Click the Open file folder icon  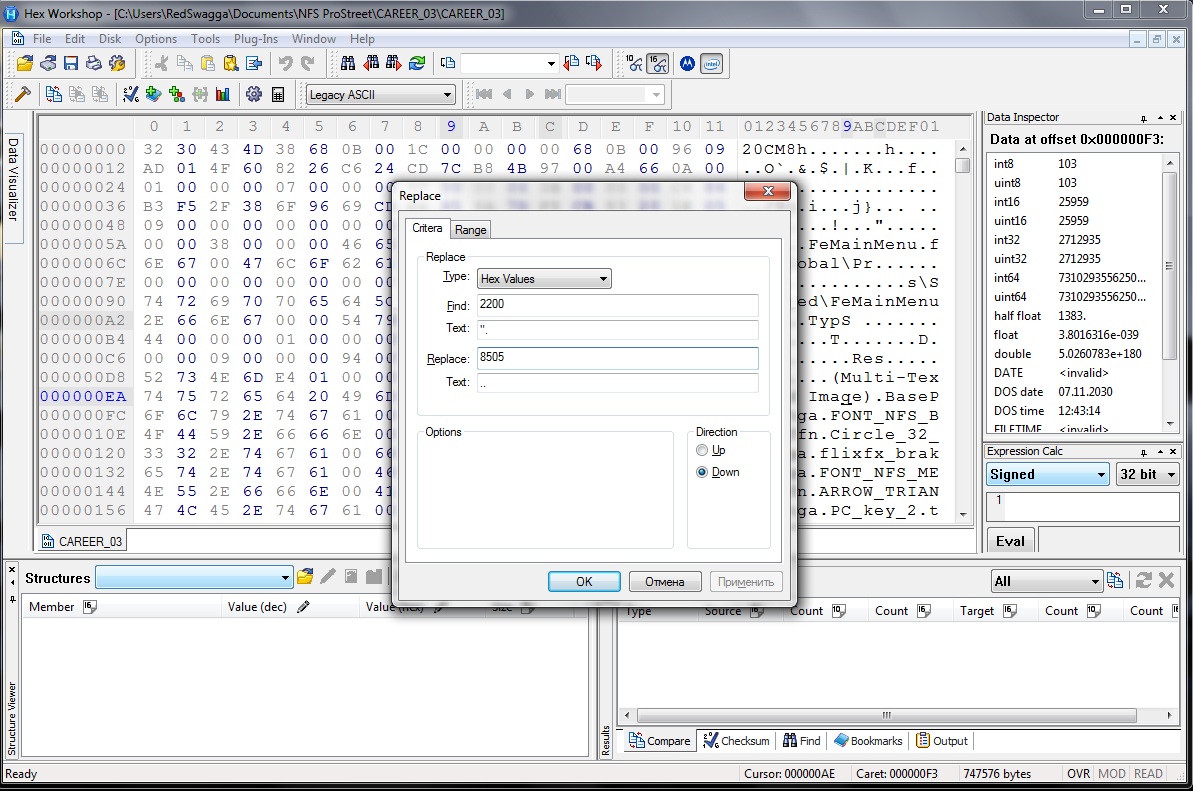pyautogui.click(x=26, y=64)
